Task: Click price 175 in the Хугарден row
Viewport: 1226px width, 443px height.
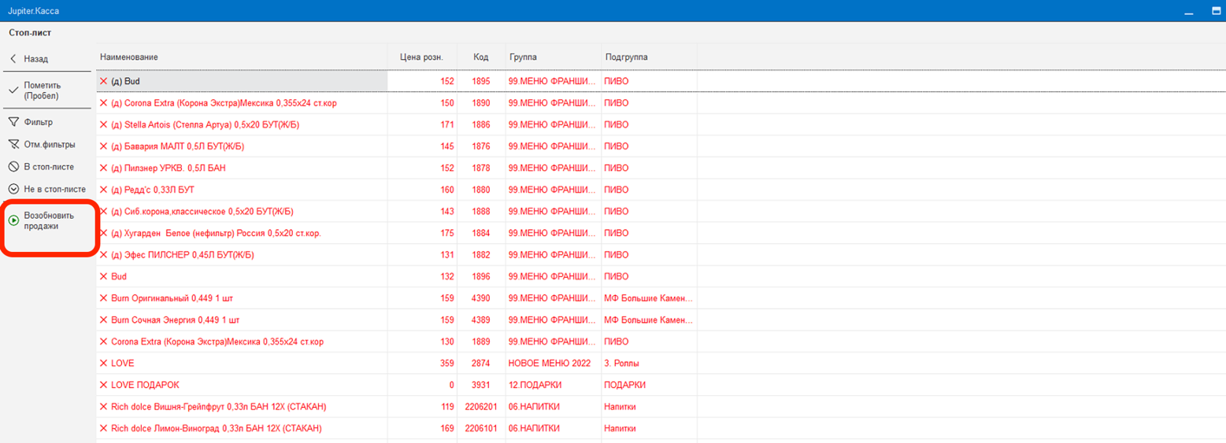Action: (x=446, y=233)
